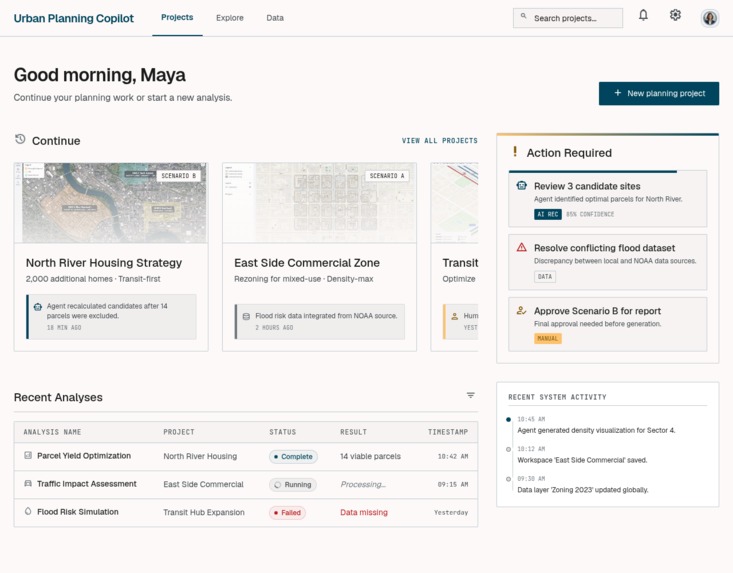Sort by PROJECT column header
The width and height of the screenshot is (733, 573).
click(x=179, y=432)
